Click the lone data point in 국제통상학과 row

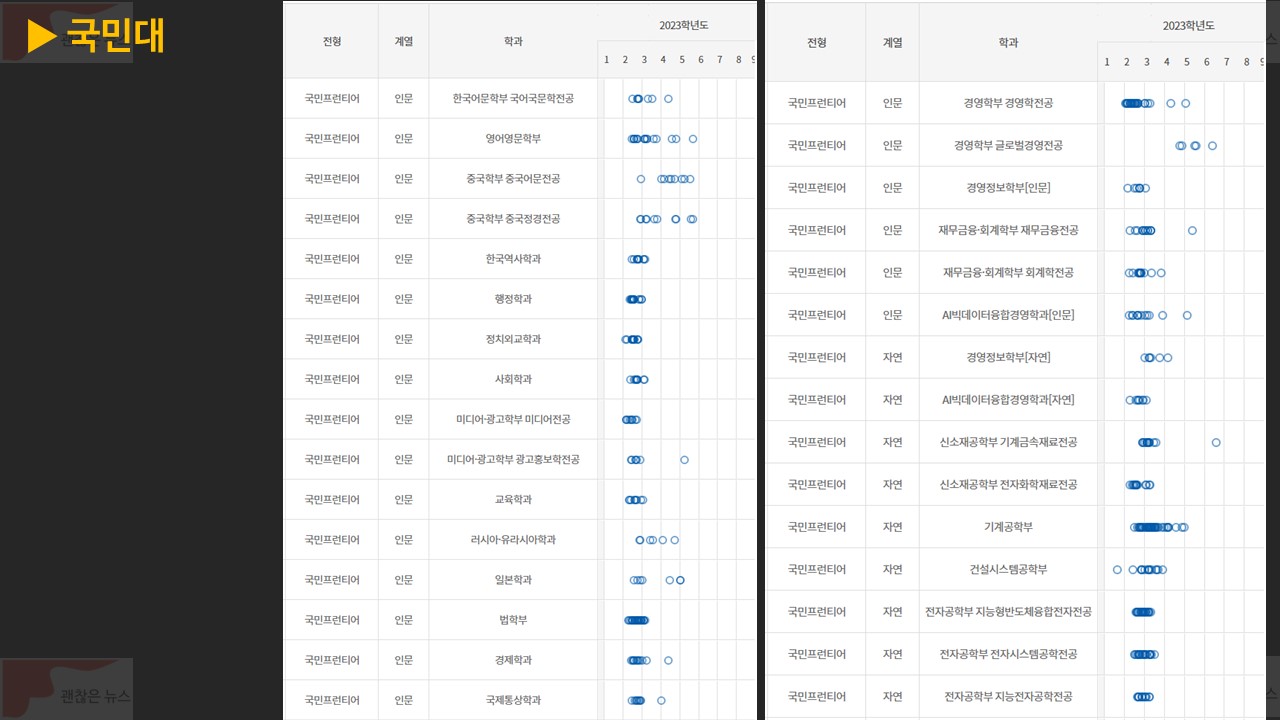click(x=661, y=700)
